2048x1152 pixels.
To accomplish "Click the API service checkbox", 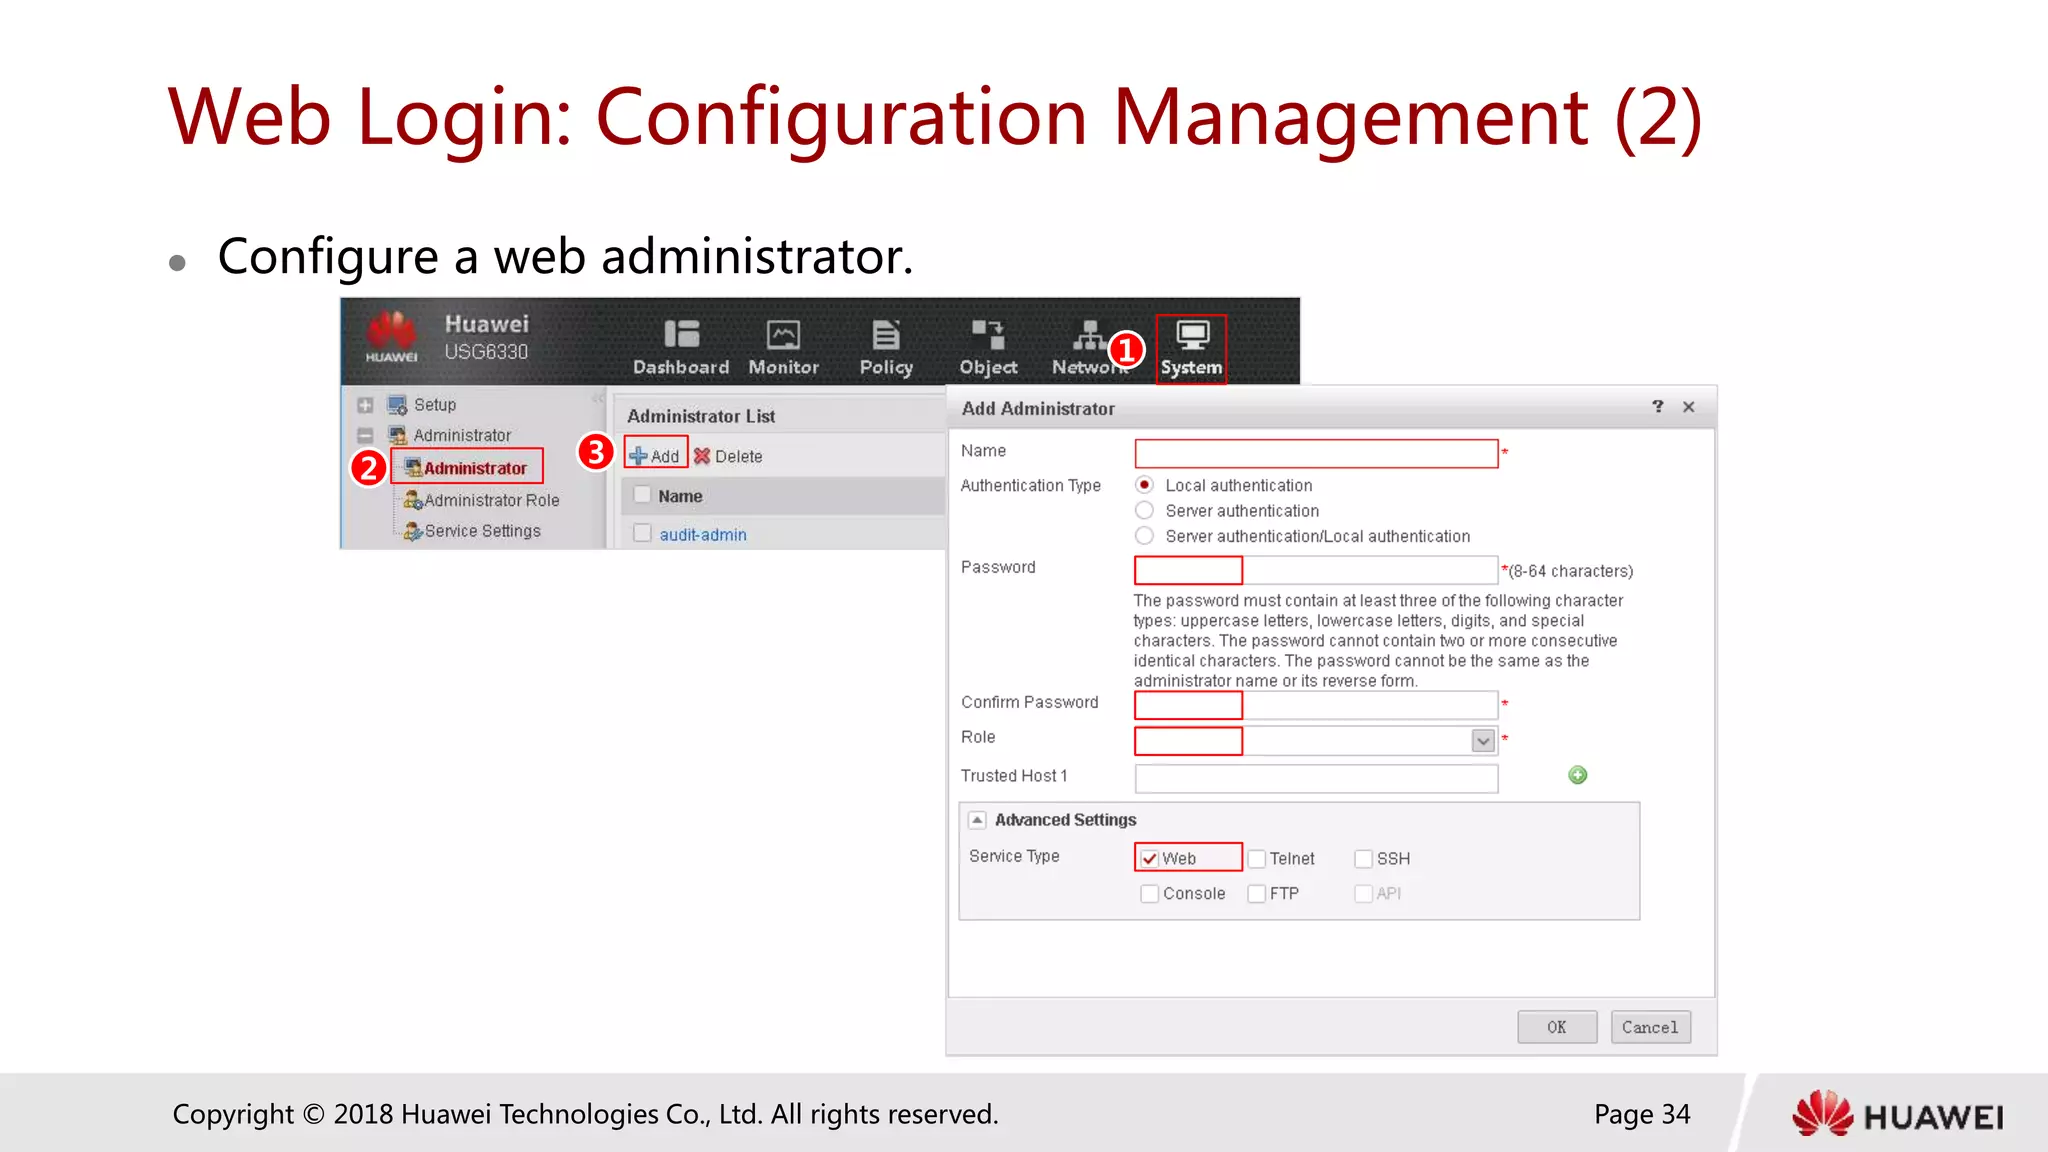I will 1363,894.
